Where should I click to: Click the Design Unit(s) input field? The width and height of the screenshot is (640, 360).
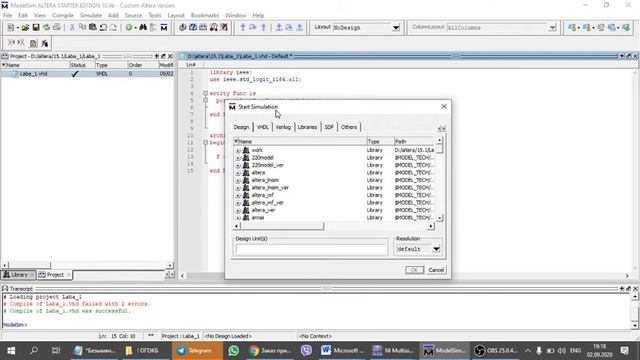tap(311, 249)
